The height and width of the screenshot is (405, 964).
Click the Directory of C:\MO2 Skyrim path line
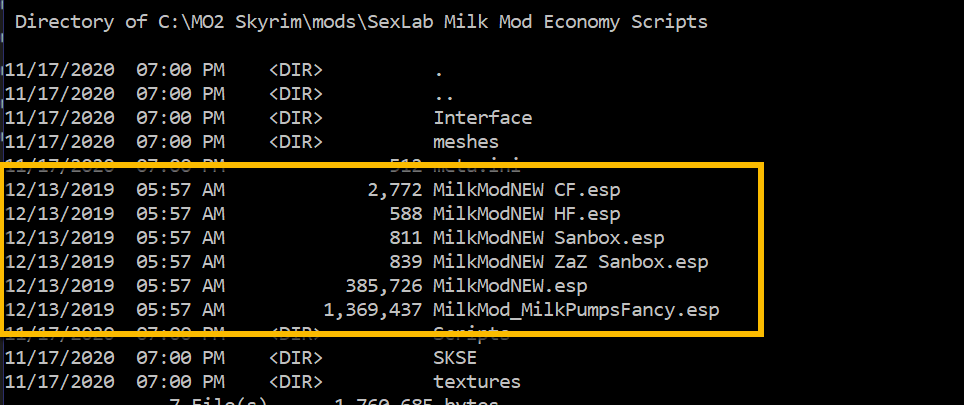click(x=362, y=22)
